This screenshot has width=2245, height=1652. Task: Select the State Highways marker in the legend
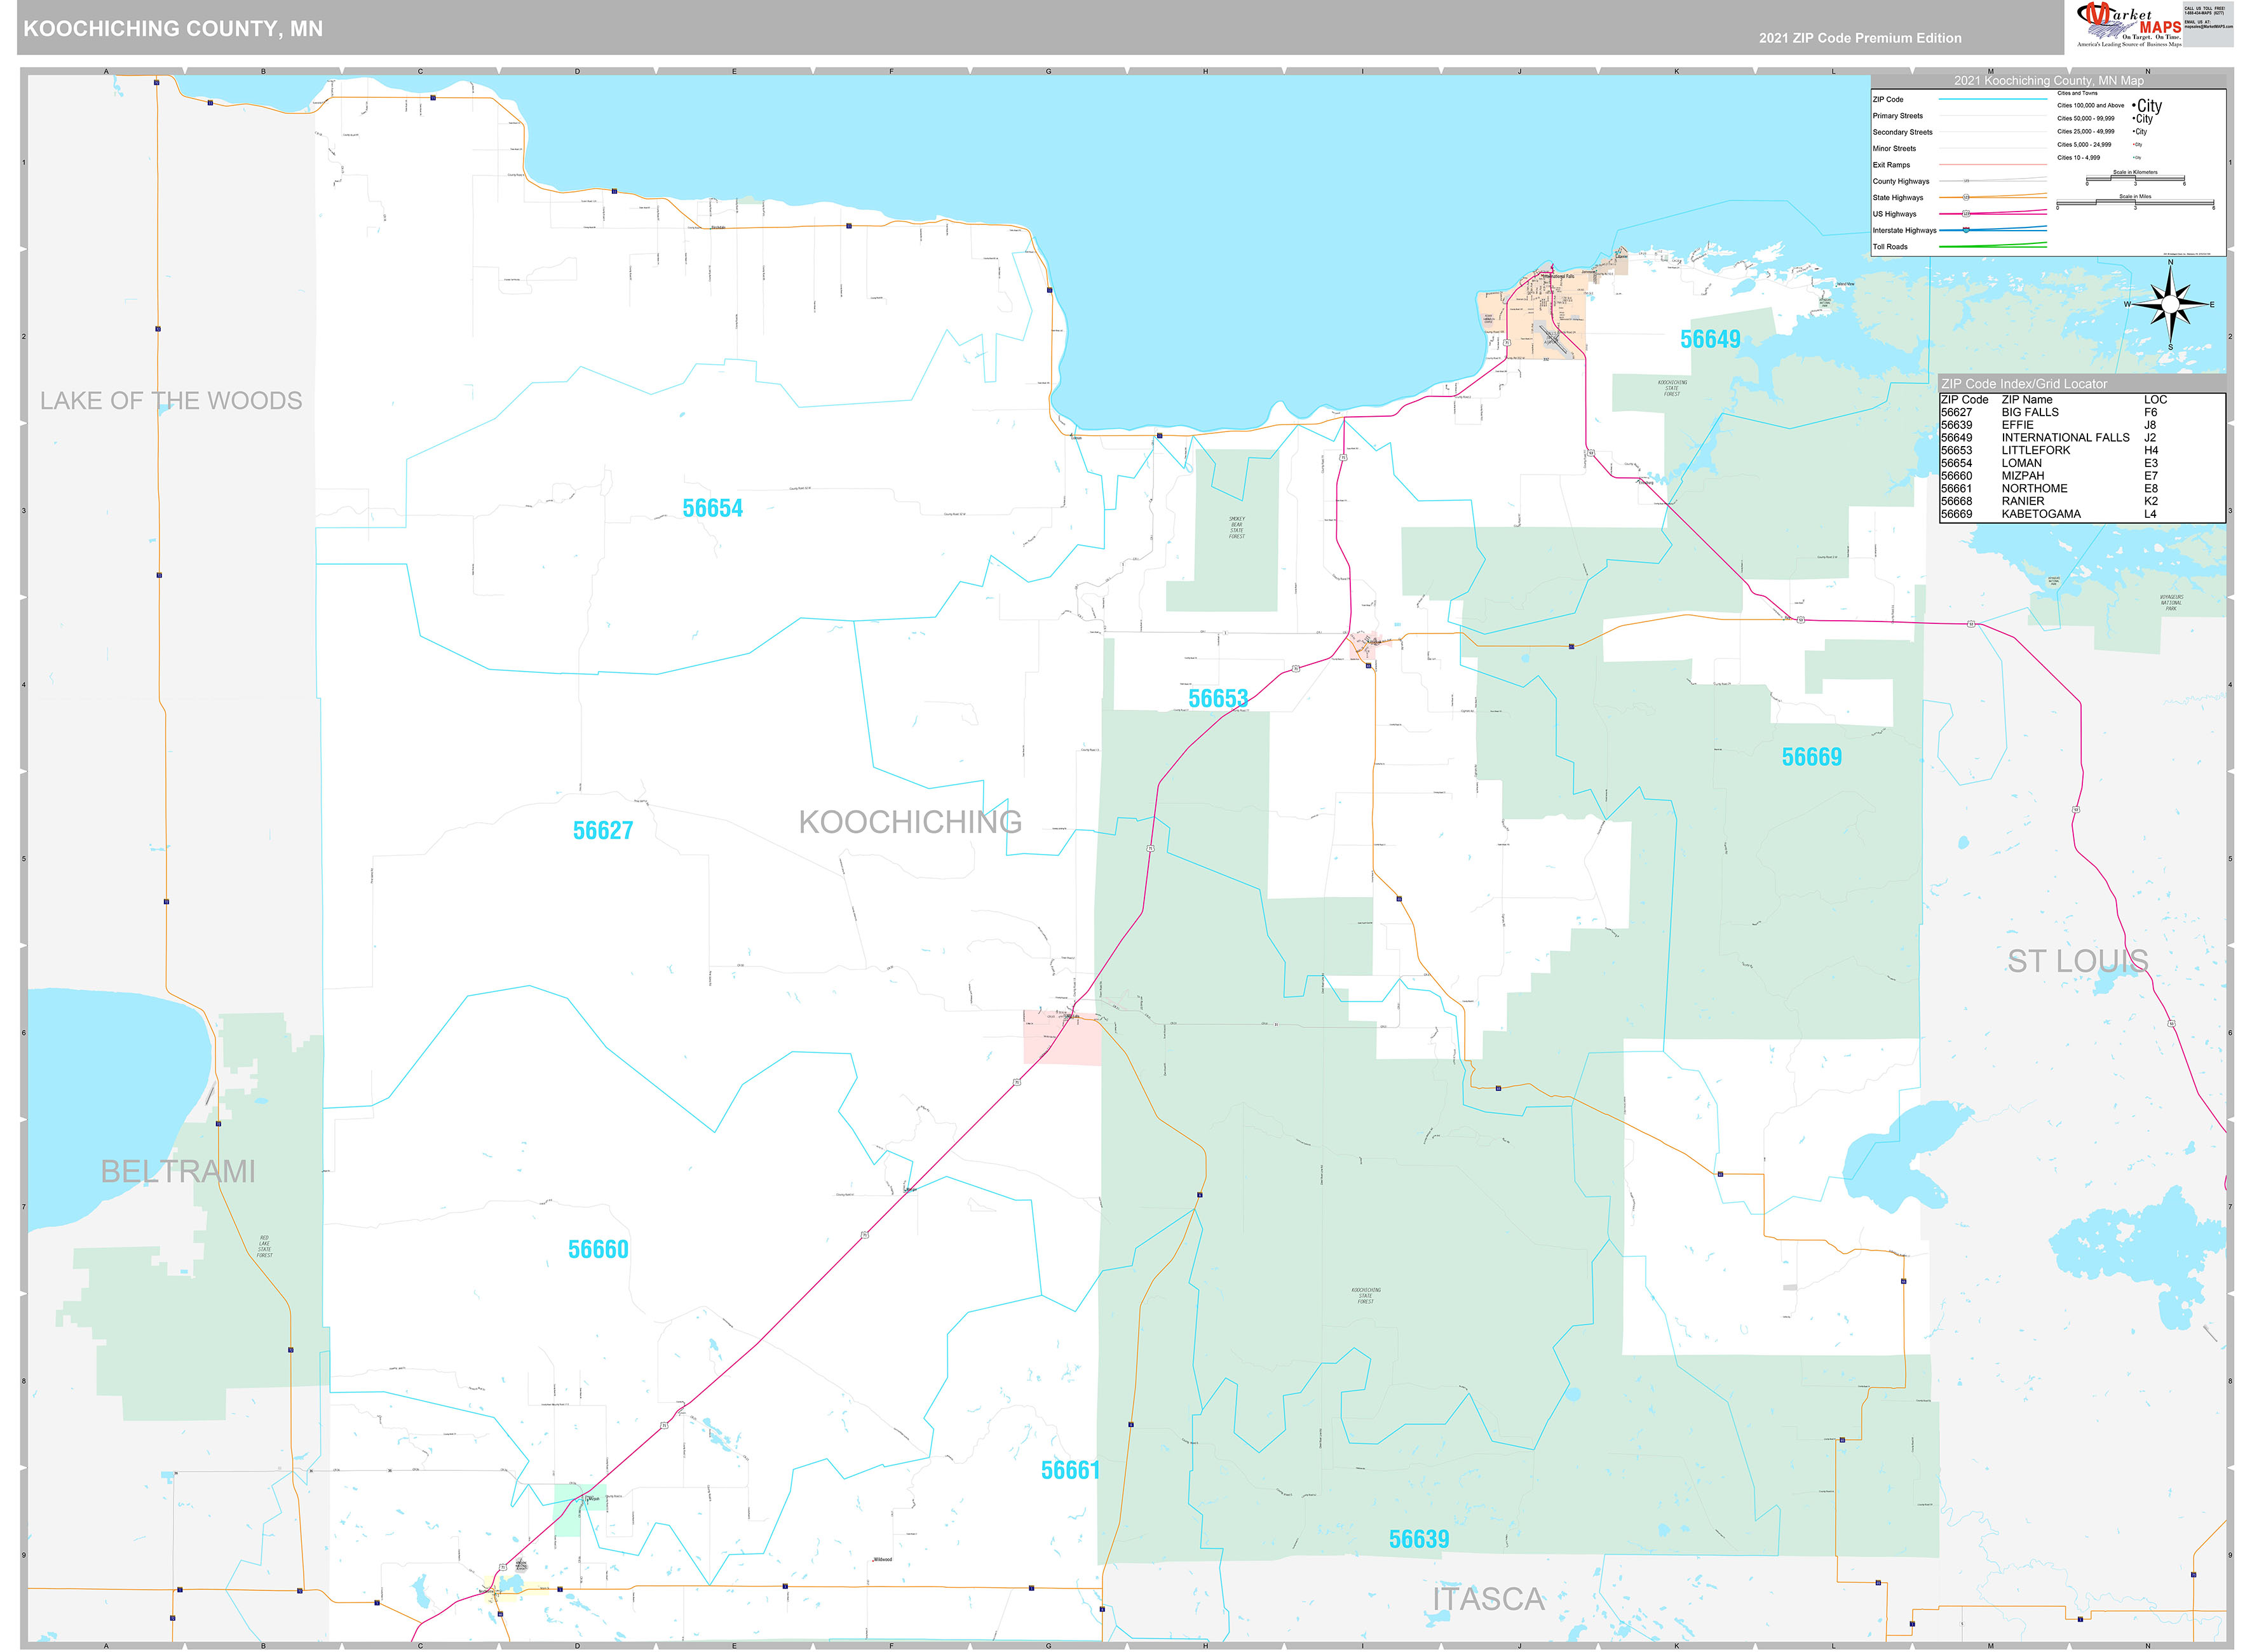click(1967, 198)
